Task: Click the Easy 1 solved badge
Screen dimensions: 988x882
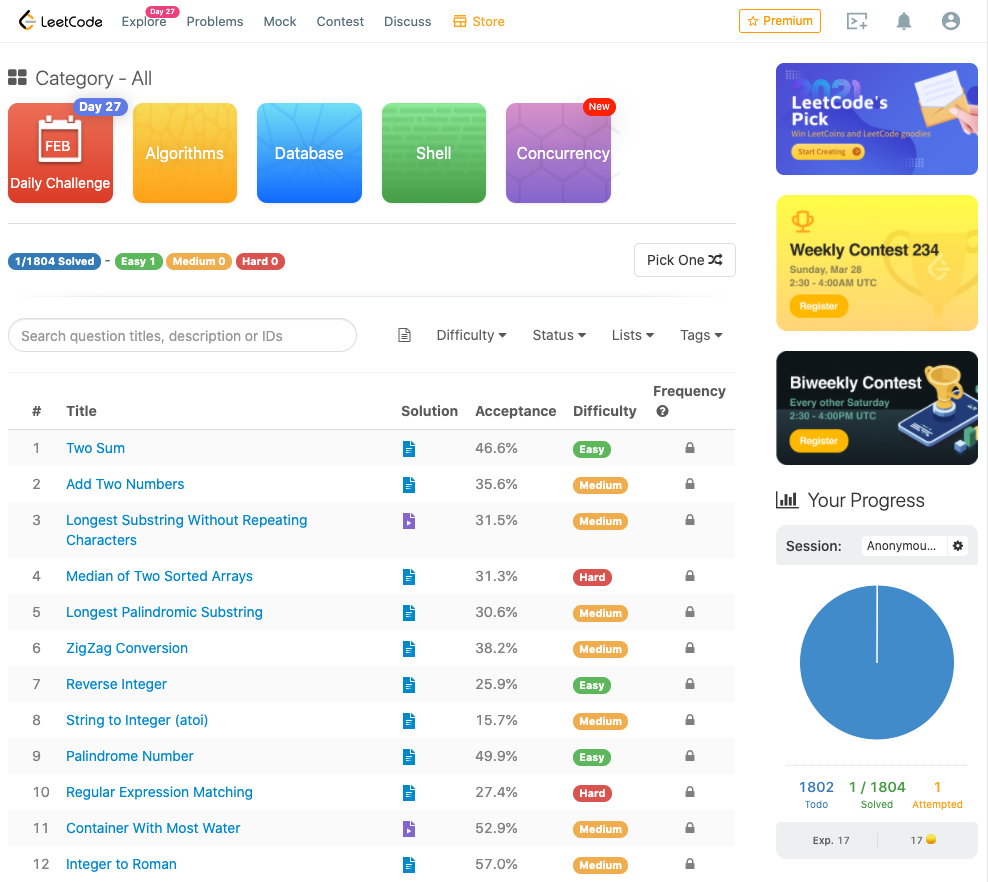Action: (139, 261)
